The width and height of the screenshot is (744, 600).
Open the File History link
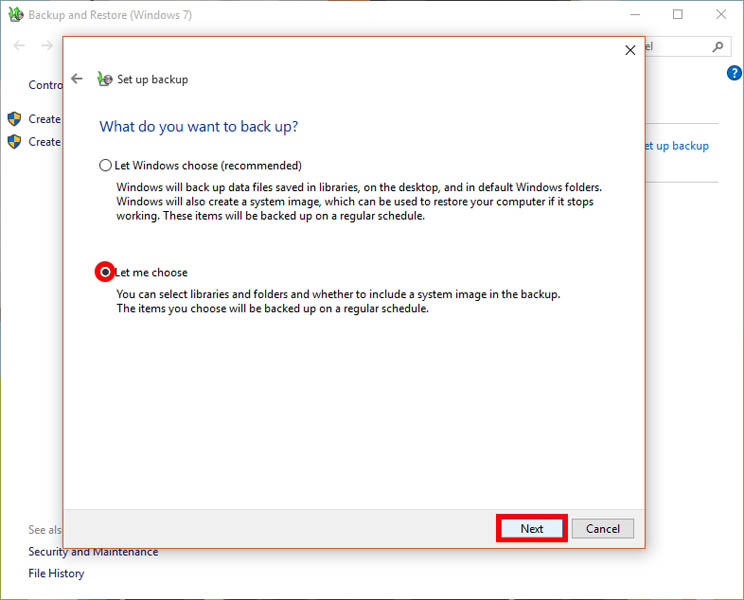pyautogui.click(x=56, y=574)
